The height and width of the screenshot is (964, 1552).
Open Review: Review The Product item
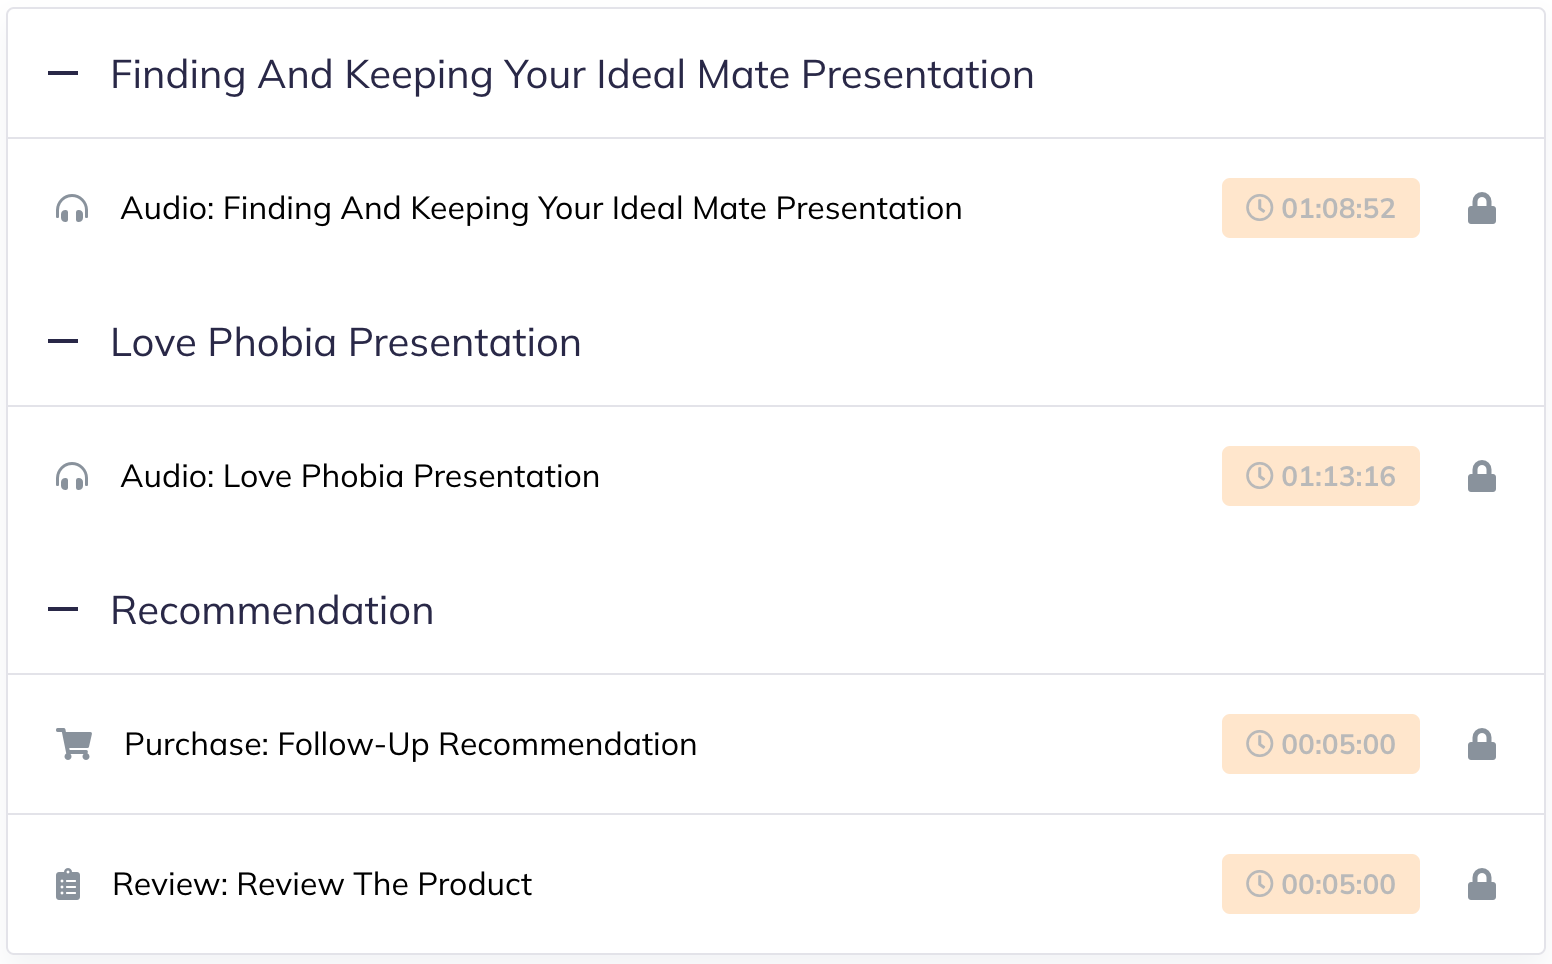tap(322, 884)
